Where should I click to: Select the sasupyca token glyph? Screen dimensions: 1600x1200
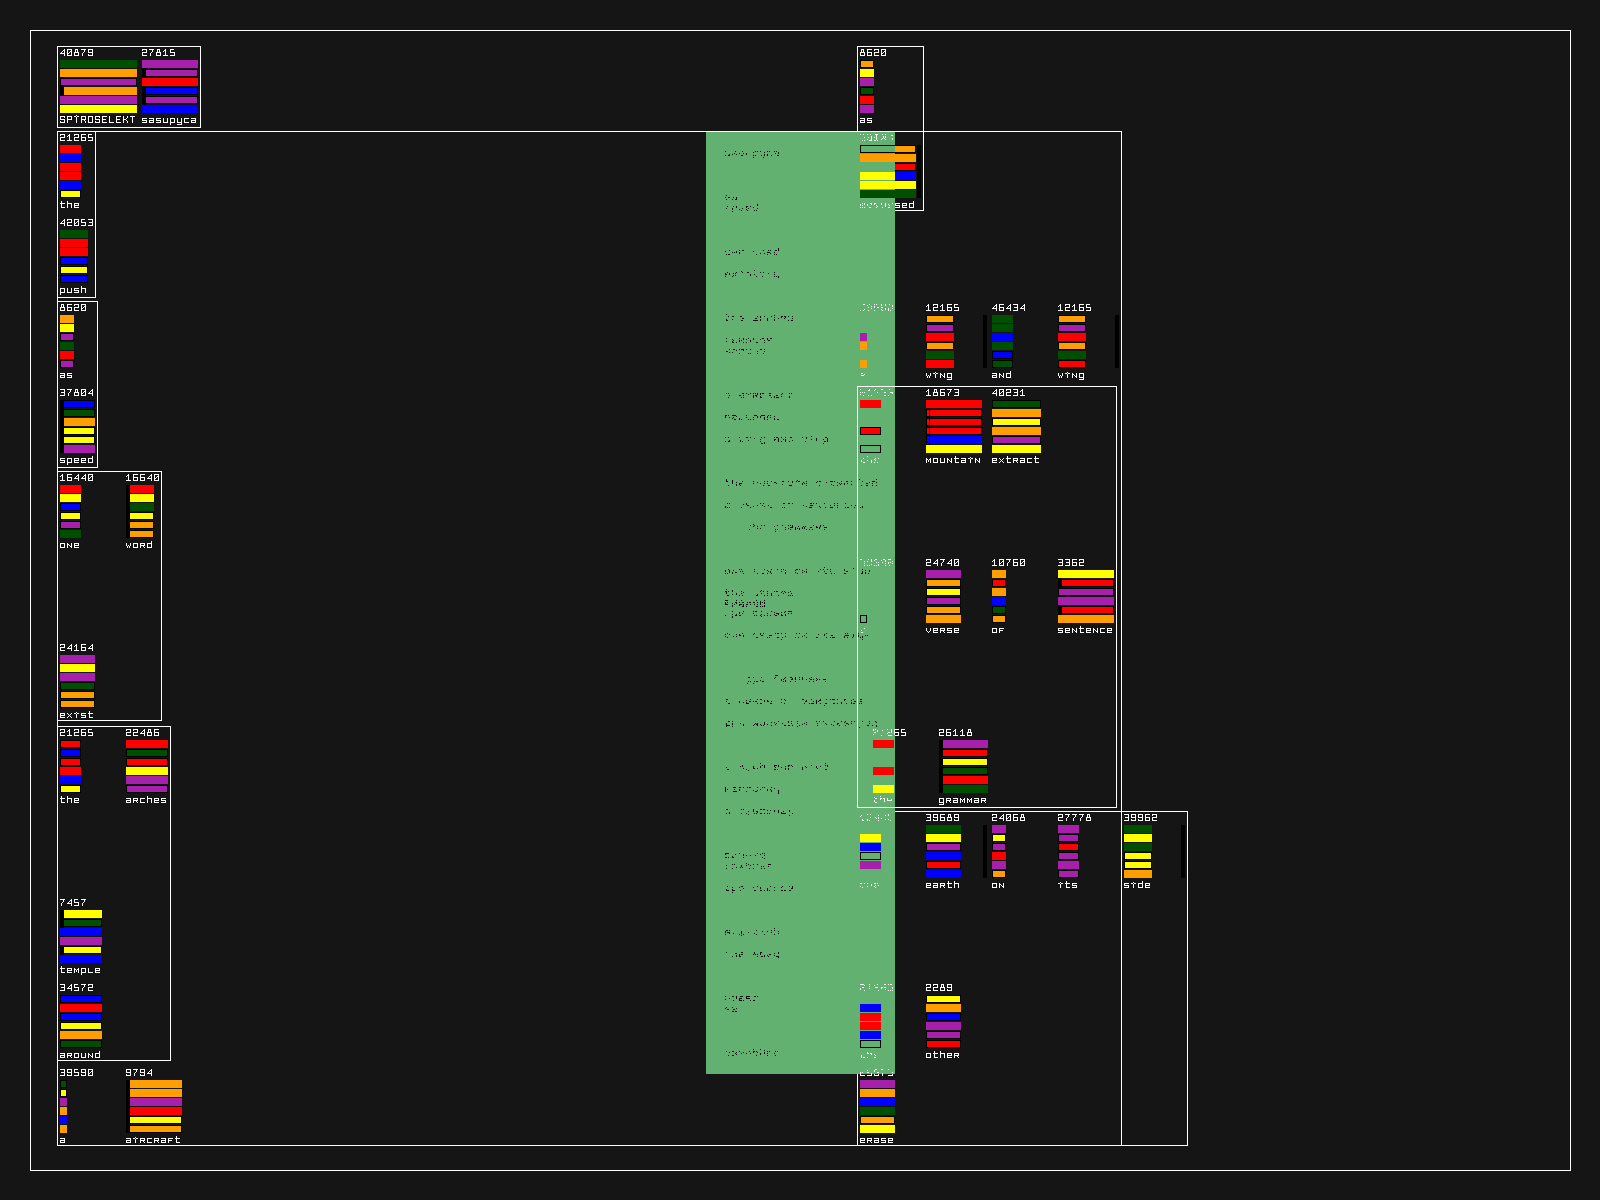pos(169,86)
